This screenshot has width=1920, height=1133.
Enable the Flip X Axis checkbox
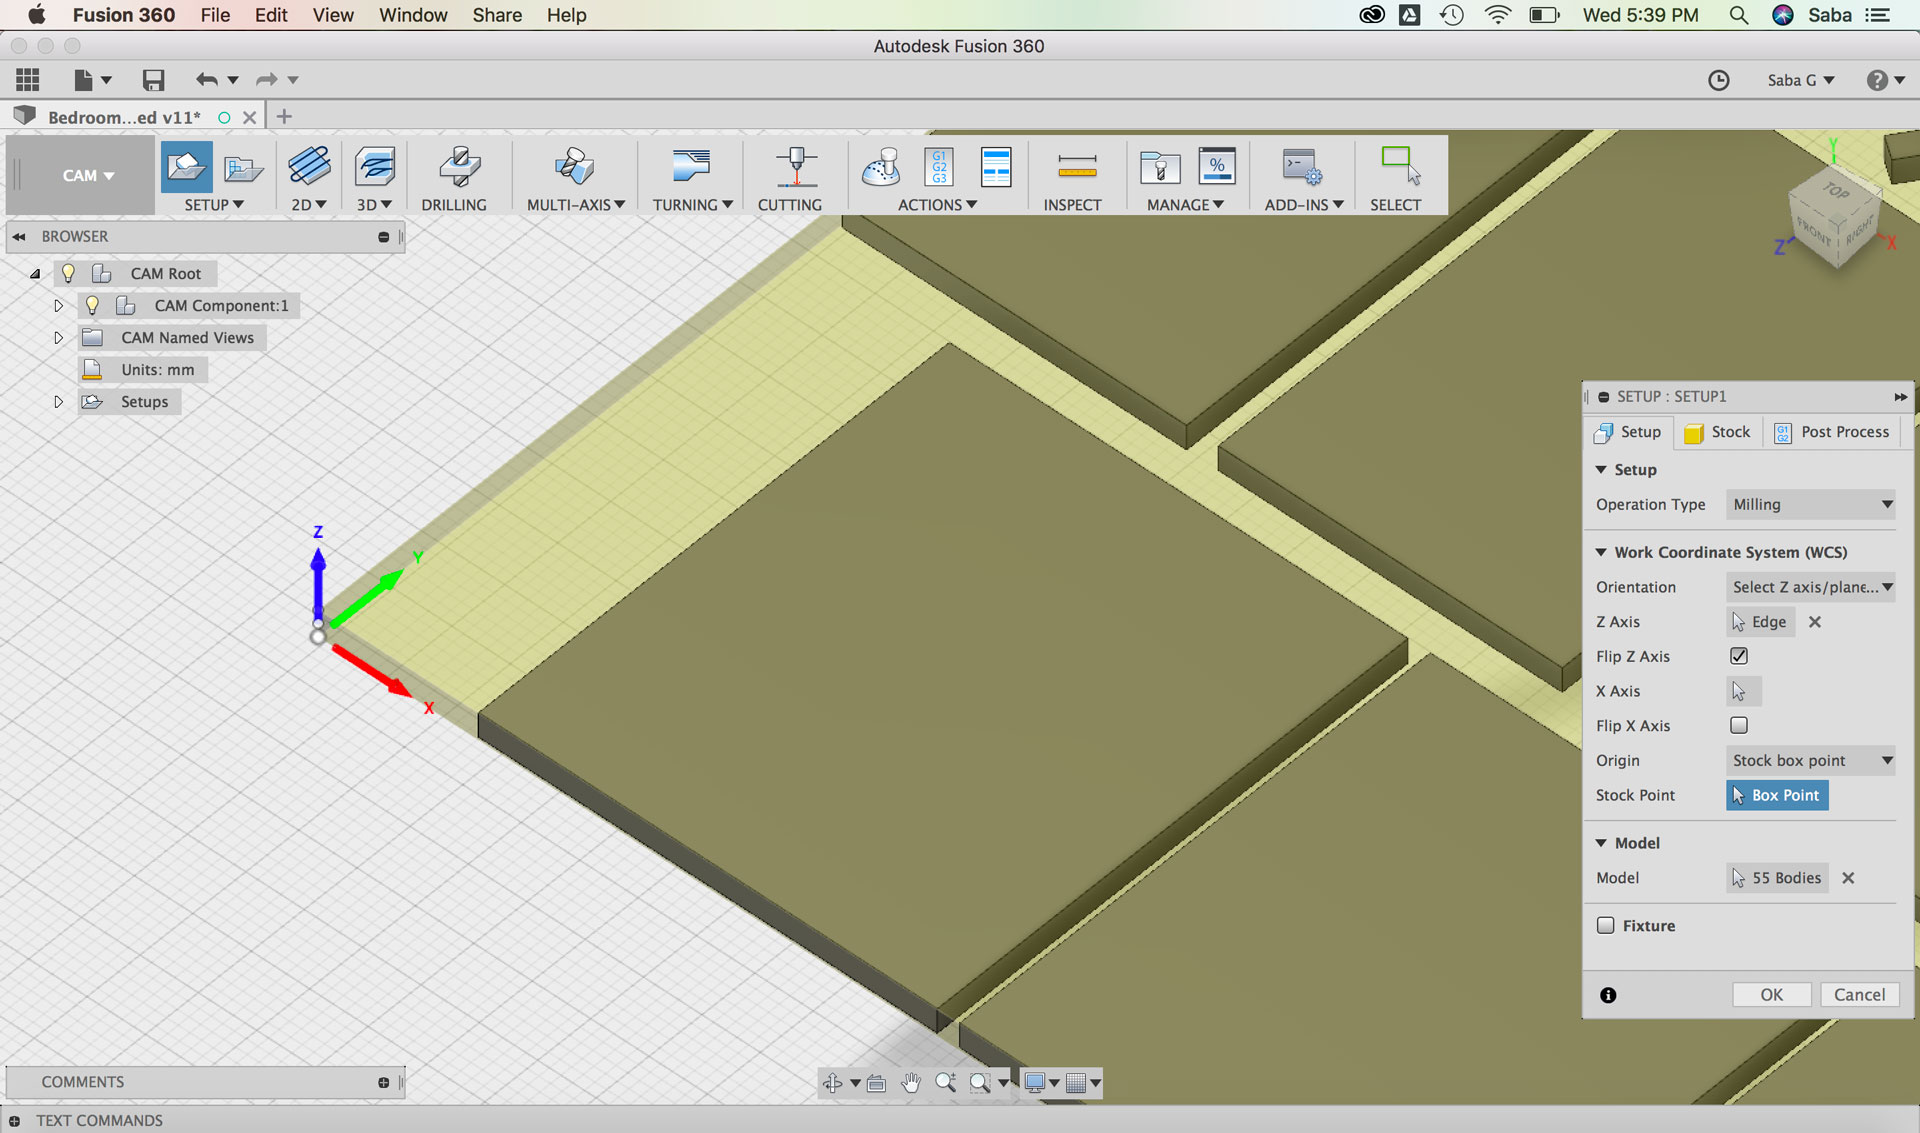(x=1739, y=725)
